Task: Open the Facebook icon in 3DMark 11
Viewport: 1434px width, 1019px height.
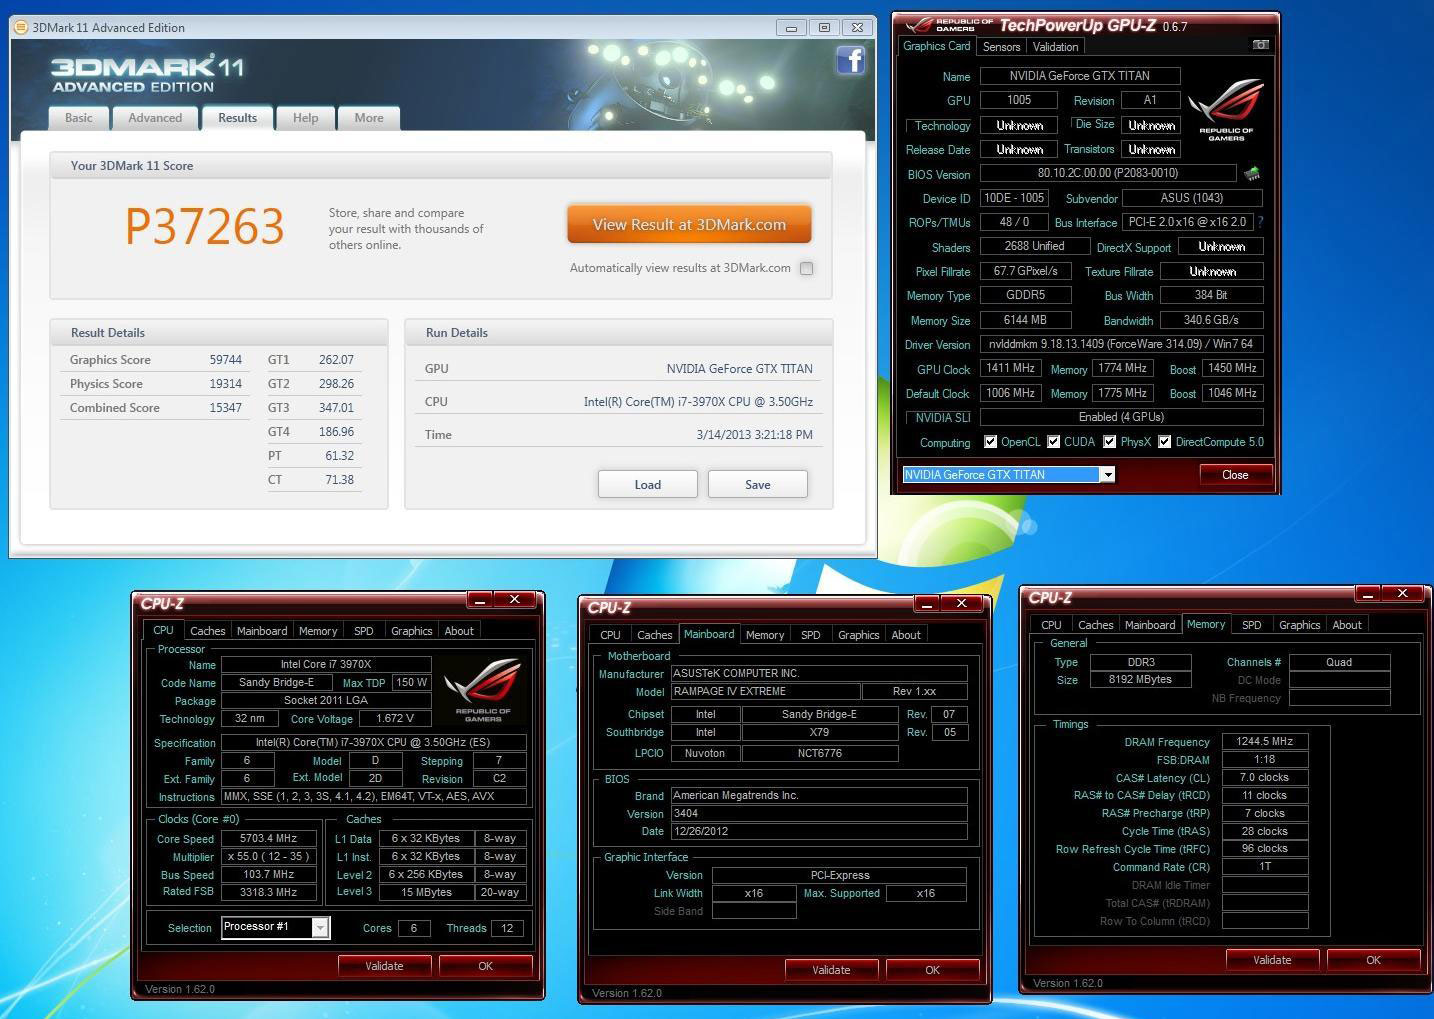Action: [x=850, y=61]
